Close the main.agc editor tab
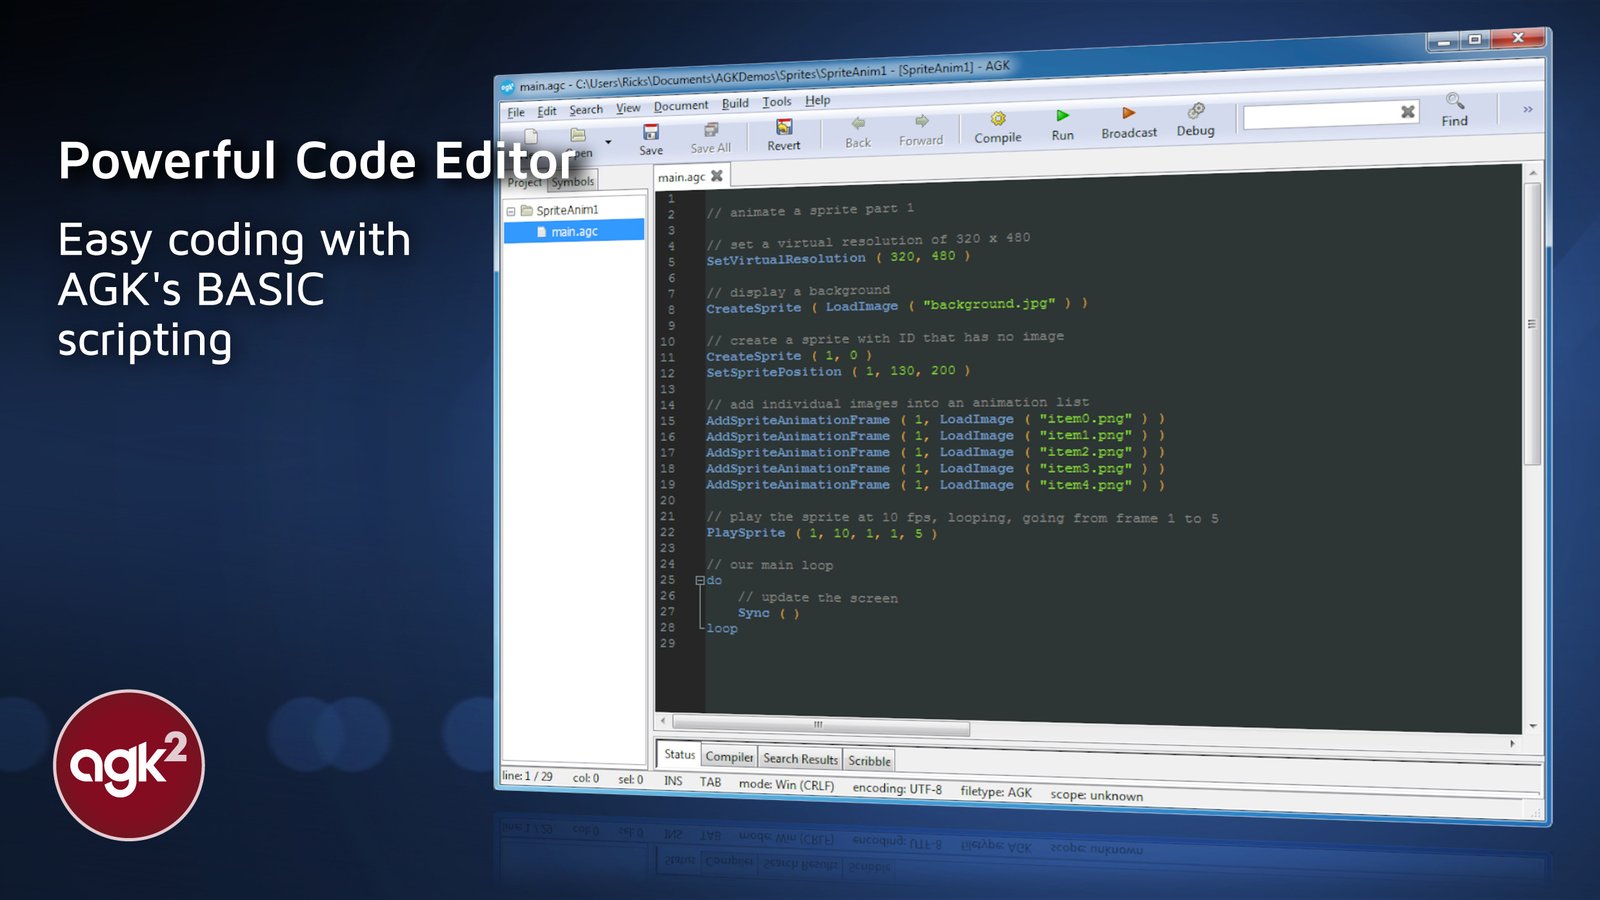This screenshot has height=900, width=1600. click(717, 175)
